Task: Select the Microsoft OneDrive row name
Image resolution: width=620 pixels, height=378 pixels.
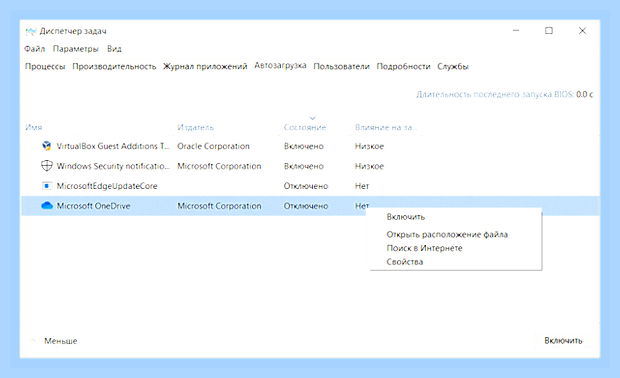Action: tap(93, 206)
